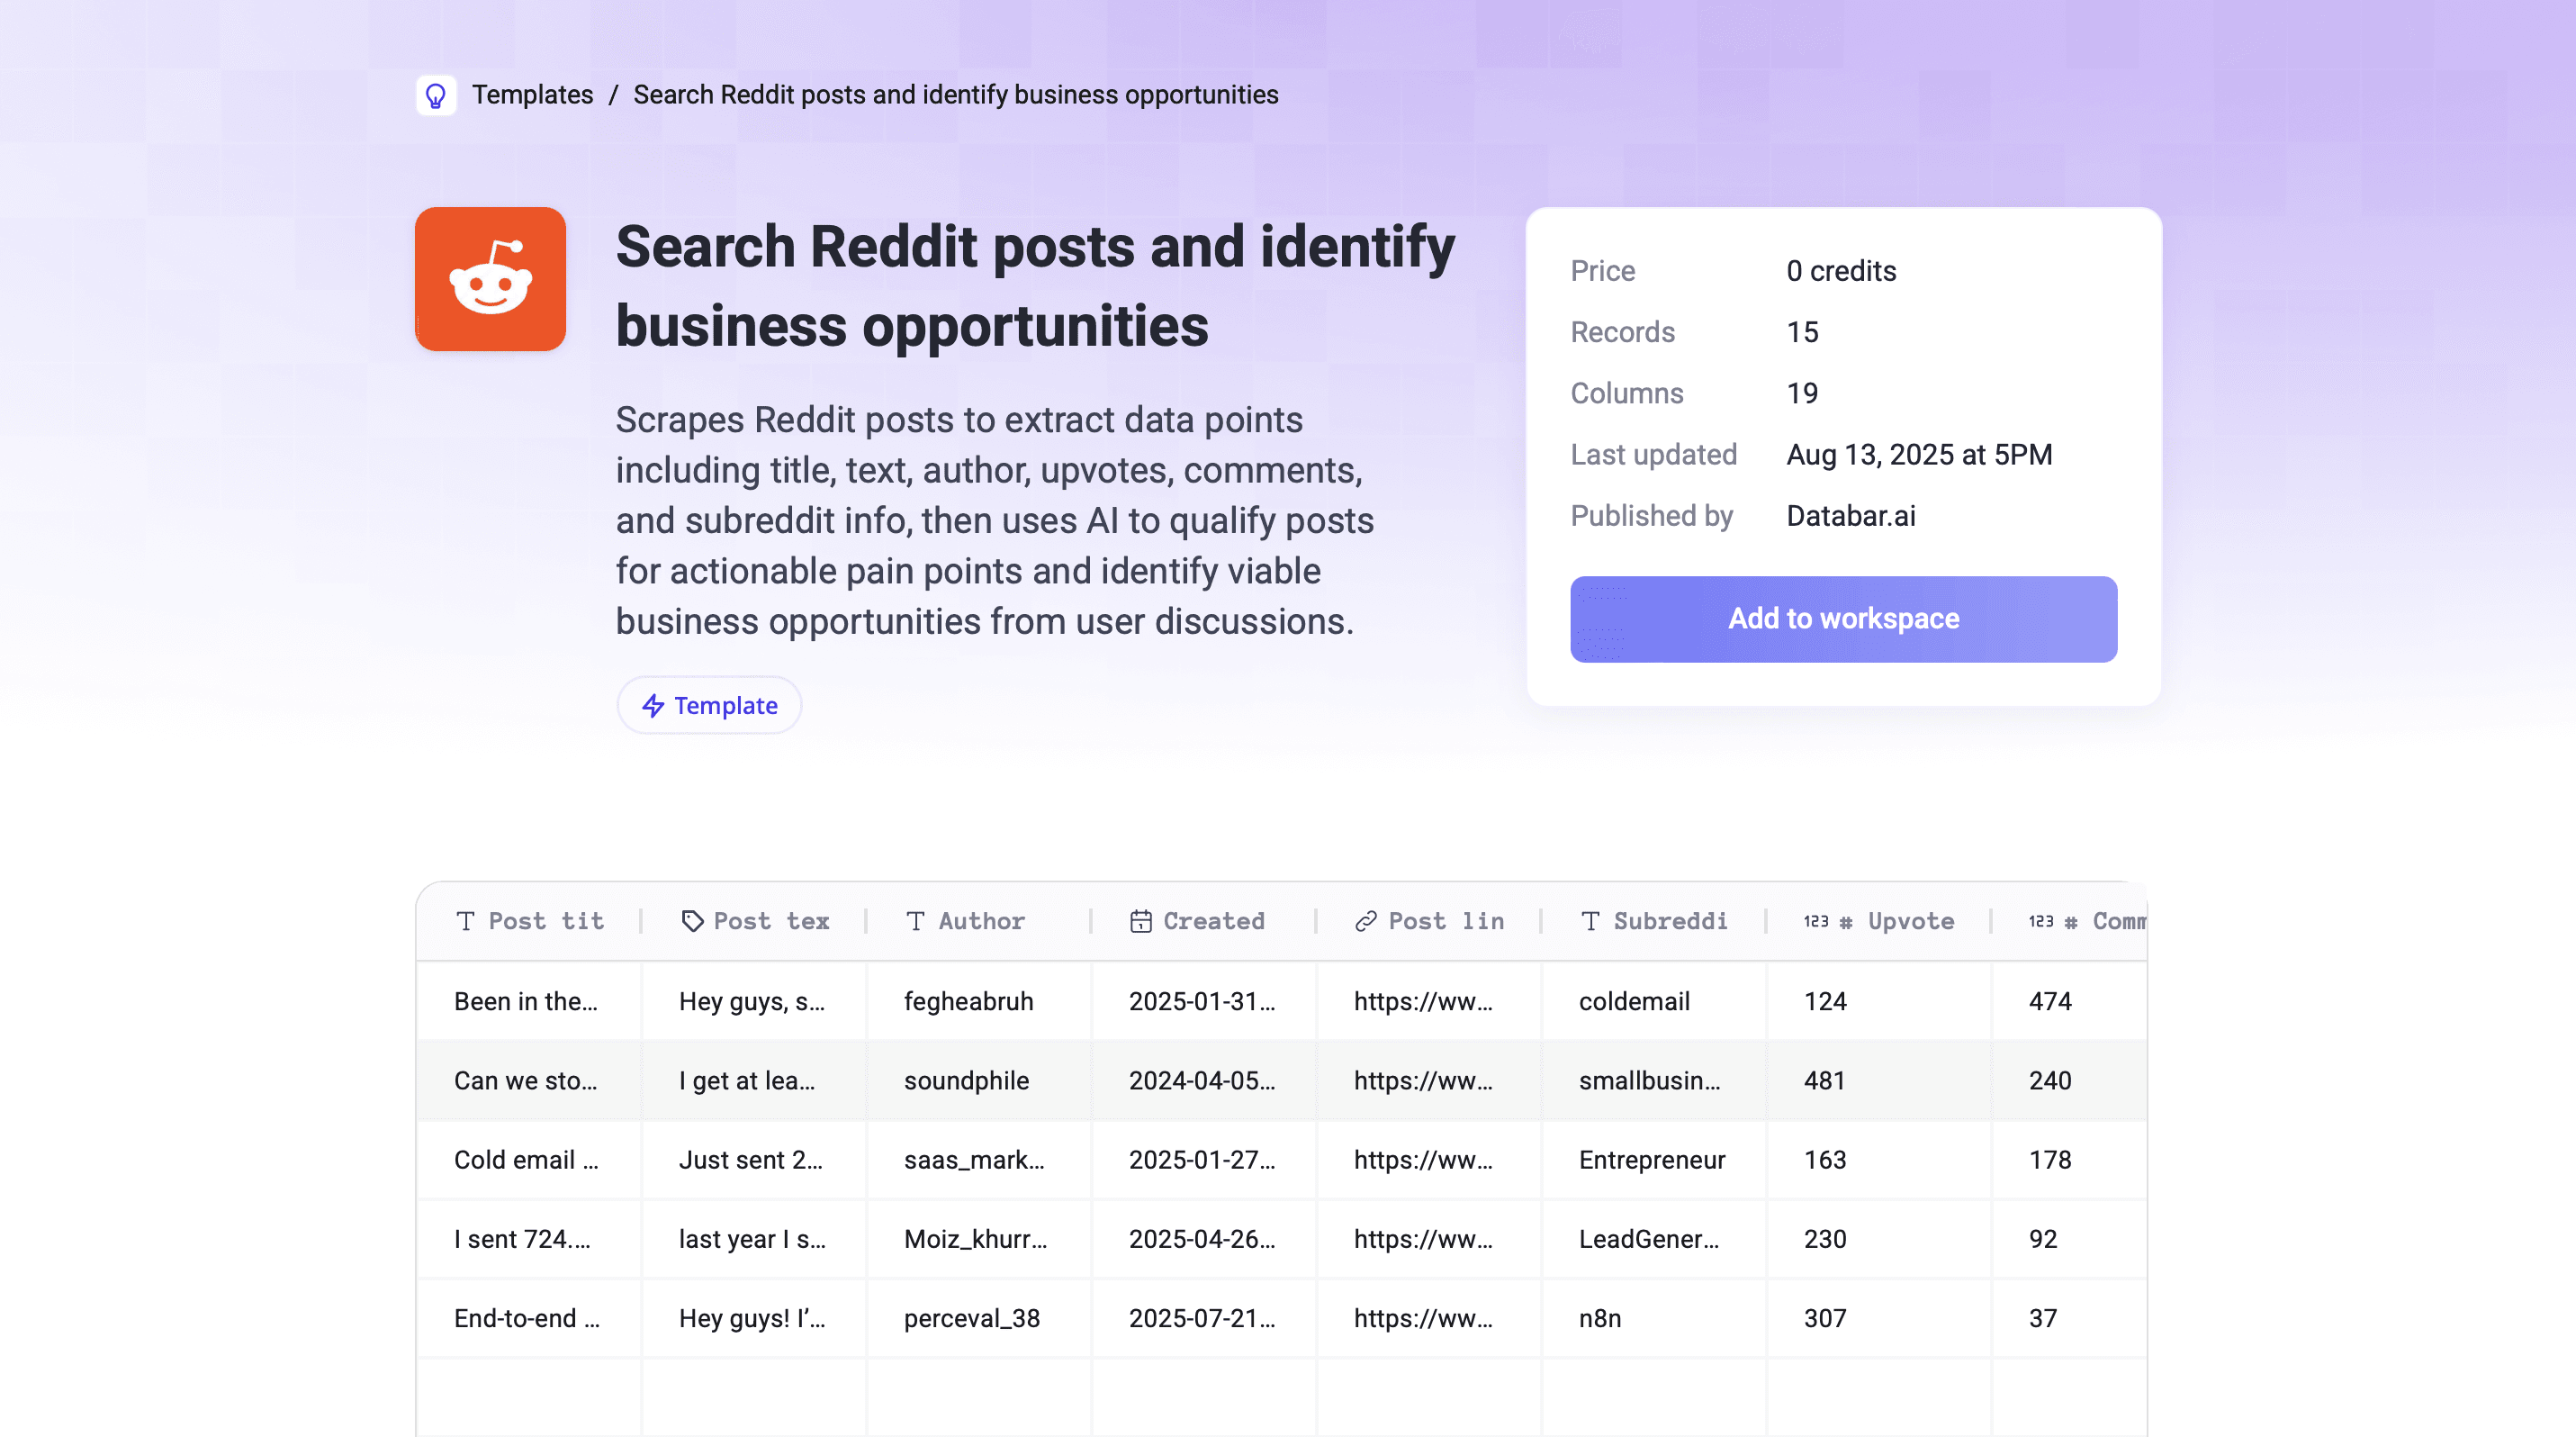This screenshot has height=1437, width=2576.
Task: Open the Templates breadcrumb link
Action: click(x=532, y=95)
